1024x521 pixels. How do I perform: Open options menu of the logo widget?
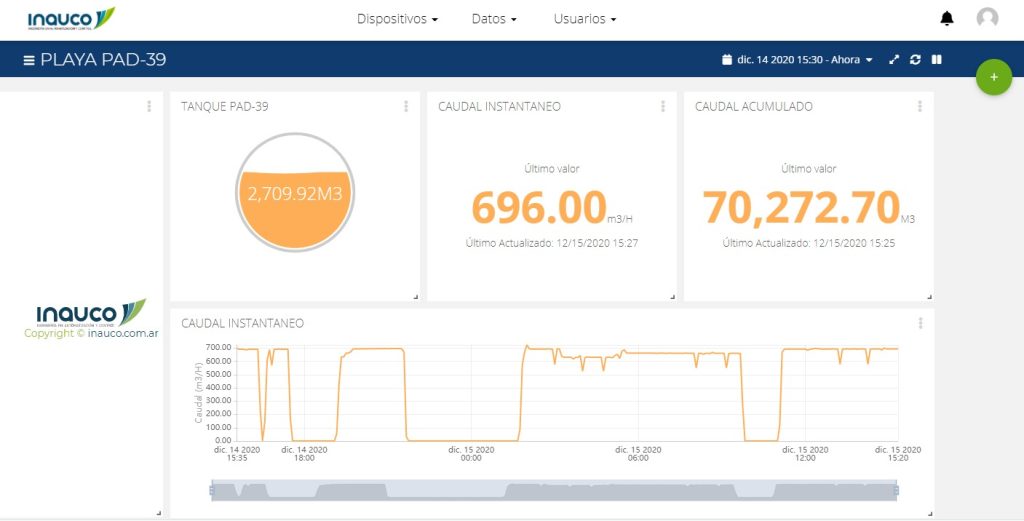click(x=149, y=106)
